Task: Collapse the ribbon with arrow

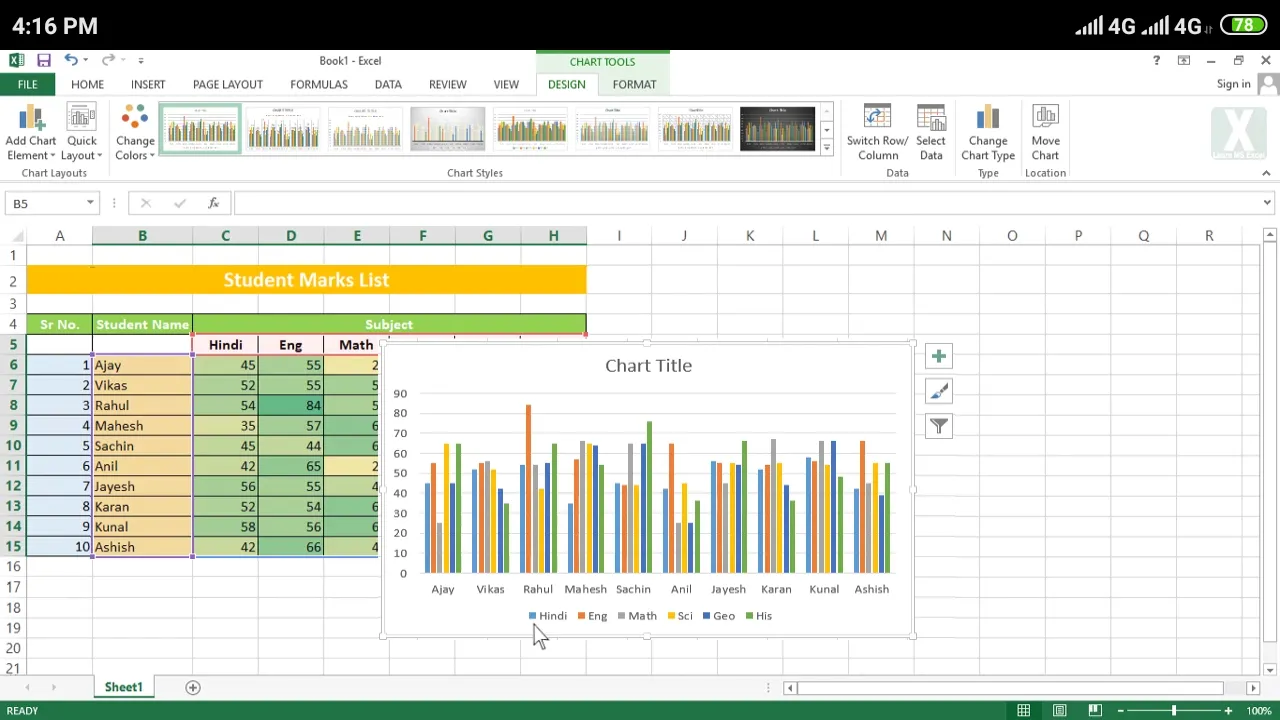Action: 1266,173
